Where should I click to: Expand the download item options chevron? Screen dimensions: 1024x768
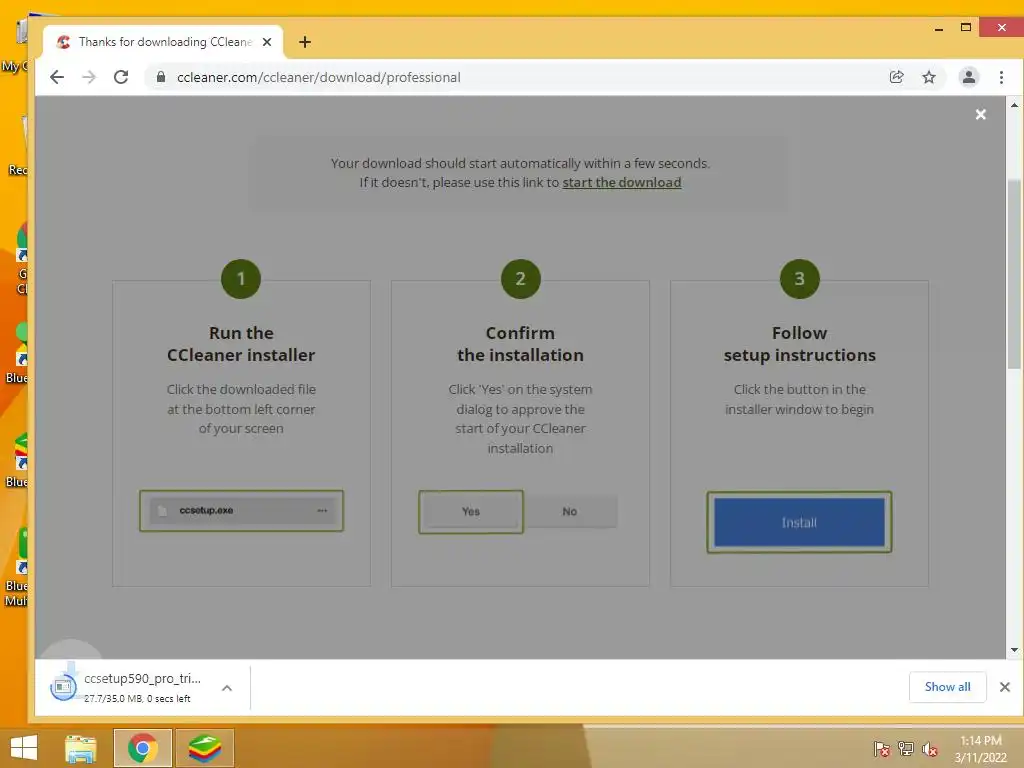(x=227, y=688)
